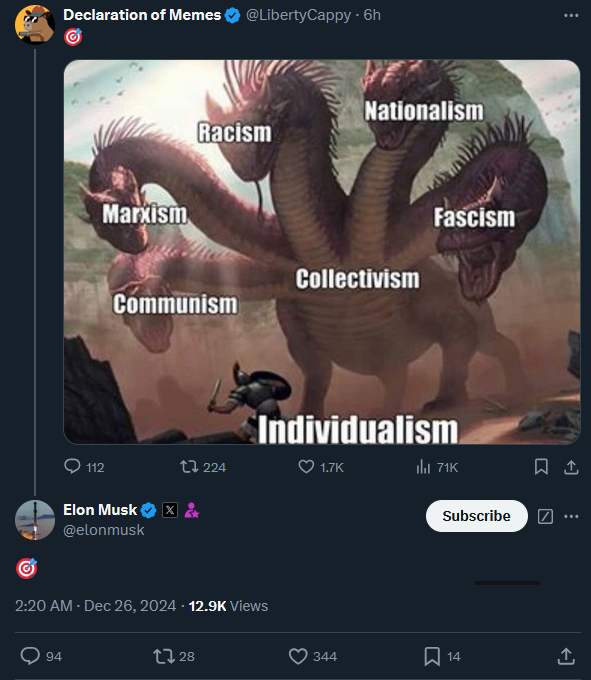
Task: Bookmark the quoted meme post
Action: [541, 467]
